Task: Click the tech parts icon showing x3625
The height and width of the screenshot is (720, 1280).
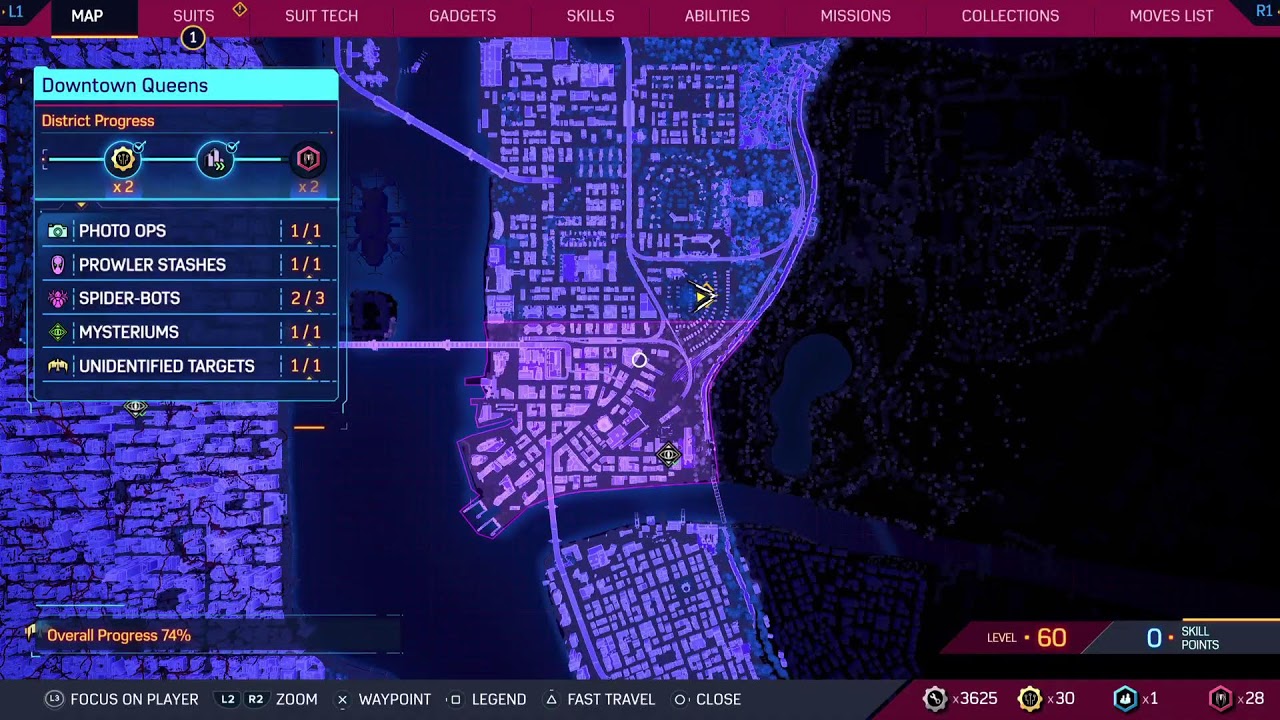Action: (x=934, y=699)
